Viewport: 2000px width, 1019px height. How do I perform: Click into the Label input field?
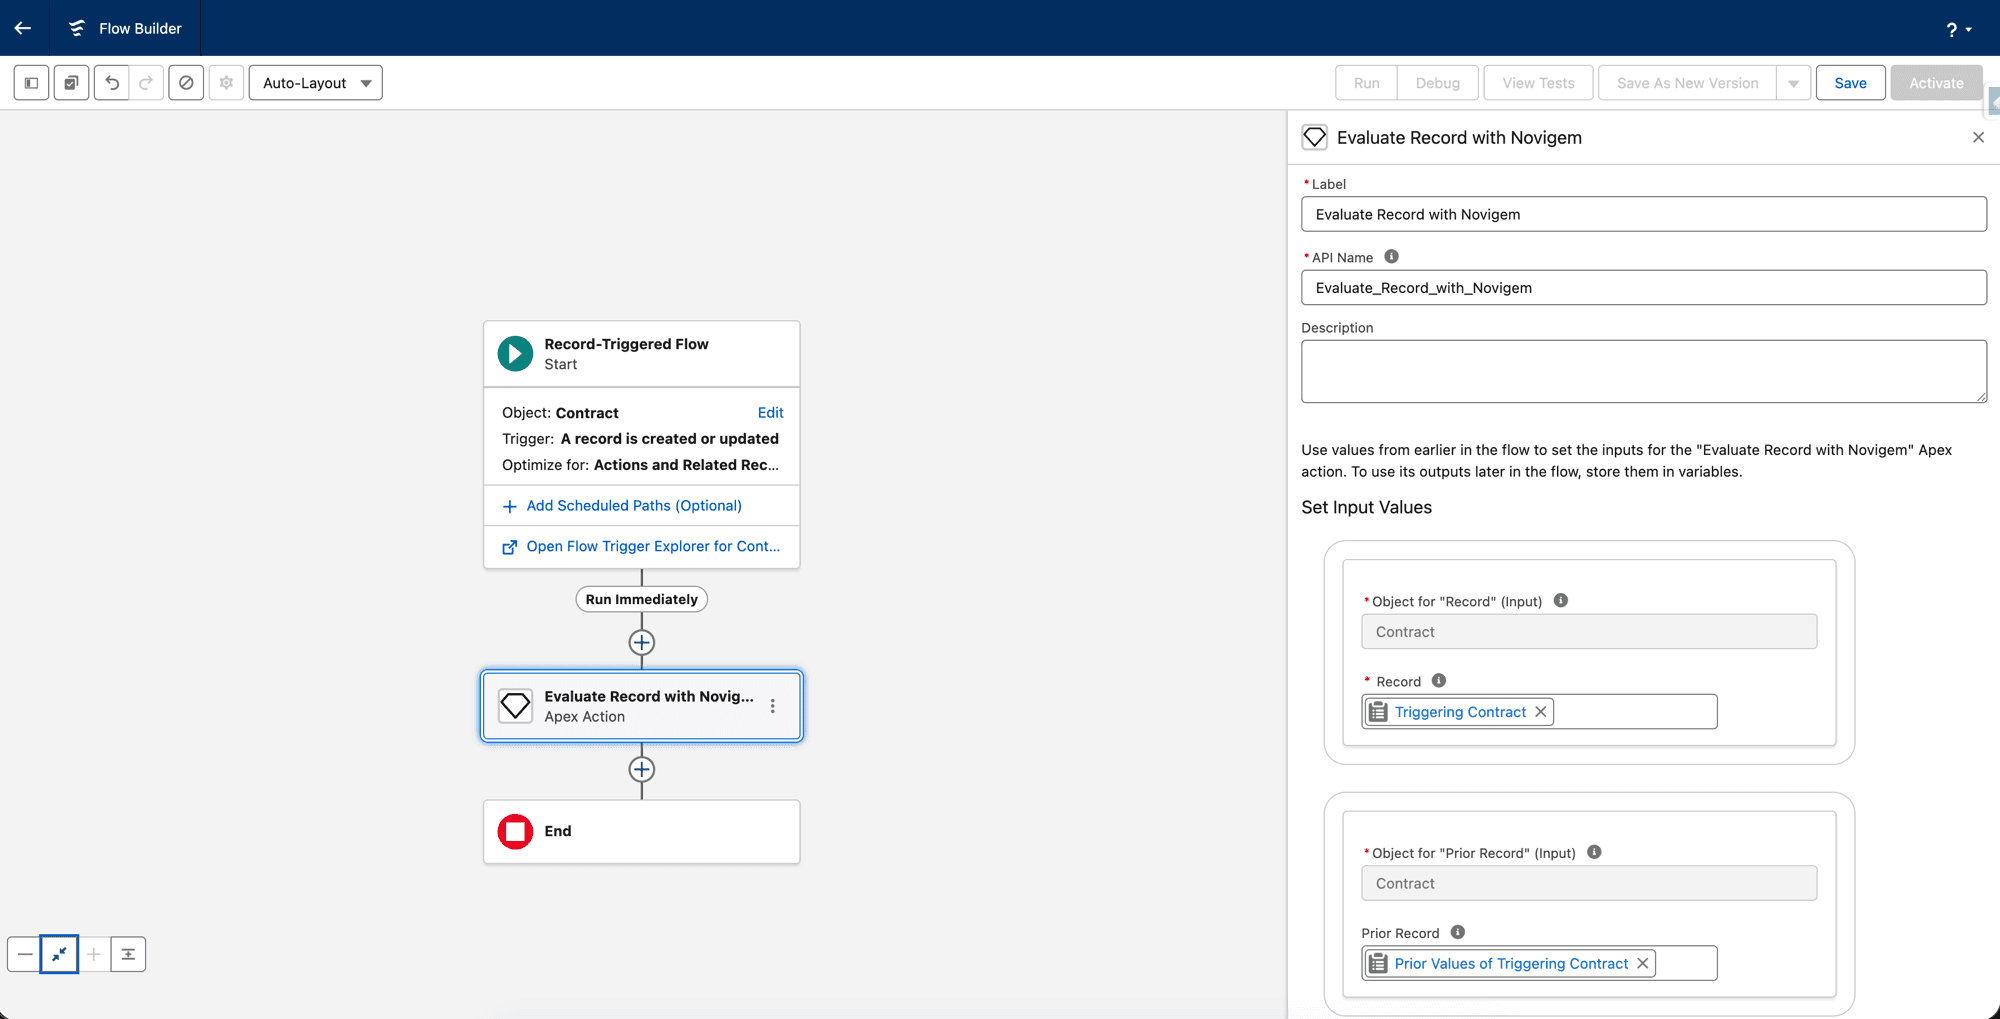click(1643, 214)
